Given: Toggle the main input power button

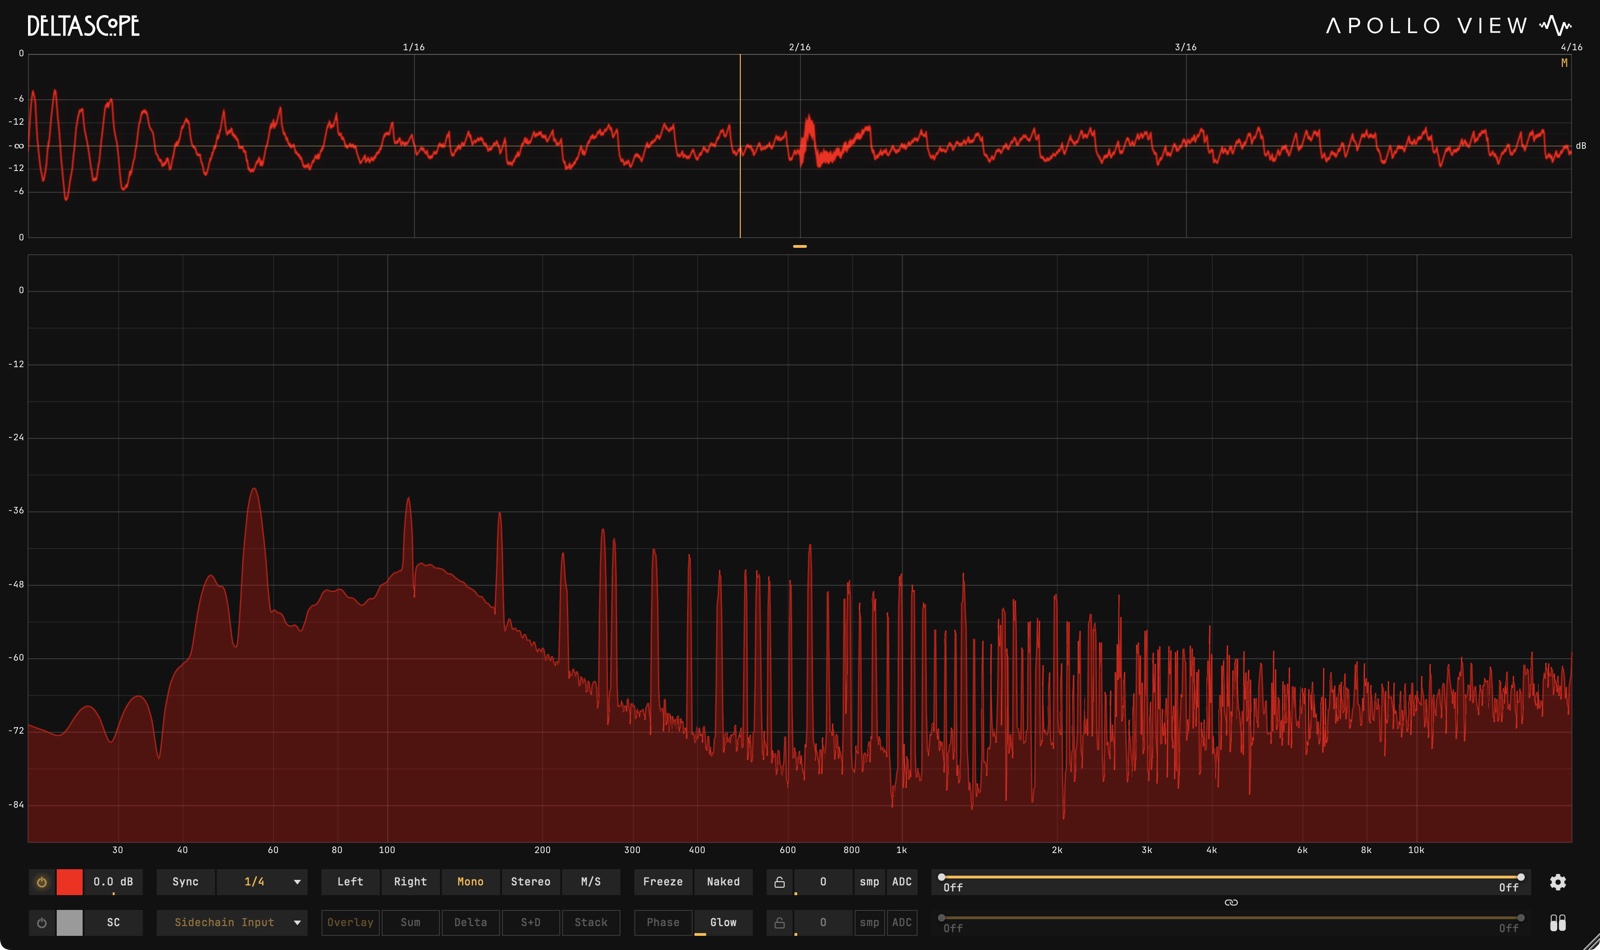Looking at the screenshot, I should point(42,882).
